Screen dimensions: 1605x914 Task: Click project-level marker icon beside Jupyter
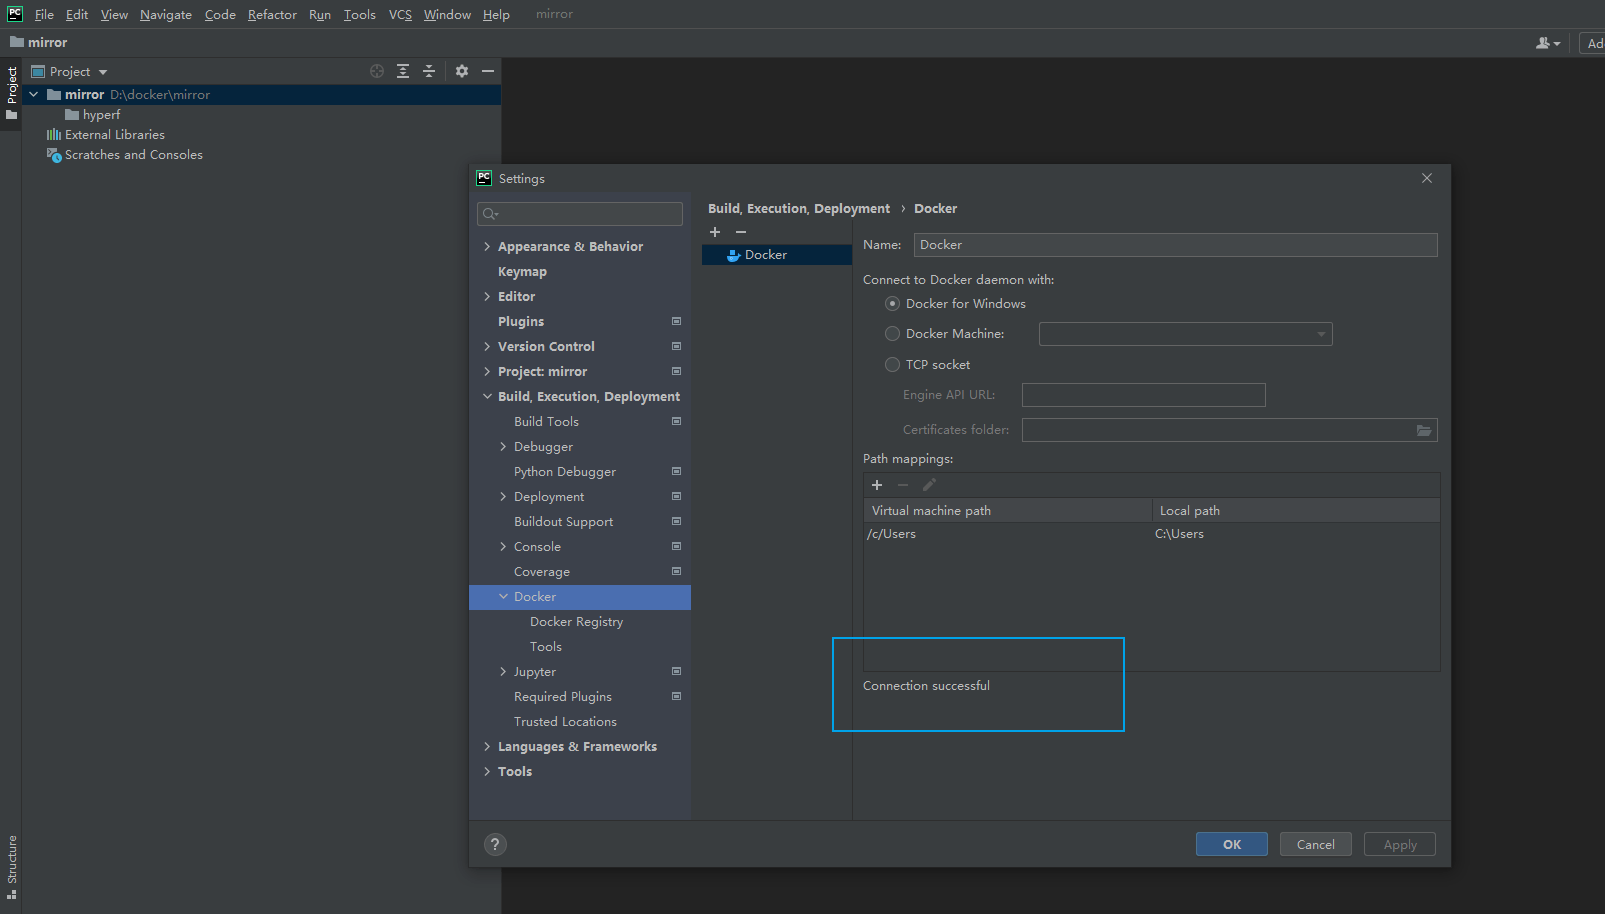677,671
